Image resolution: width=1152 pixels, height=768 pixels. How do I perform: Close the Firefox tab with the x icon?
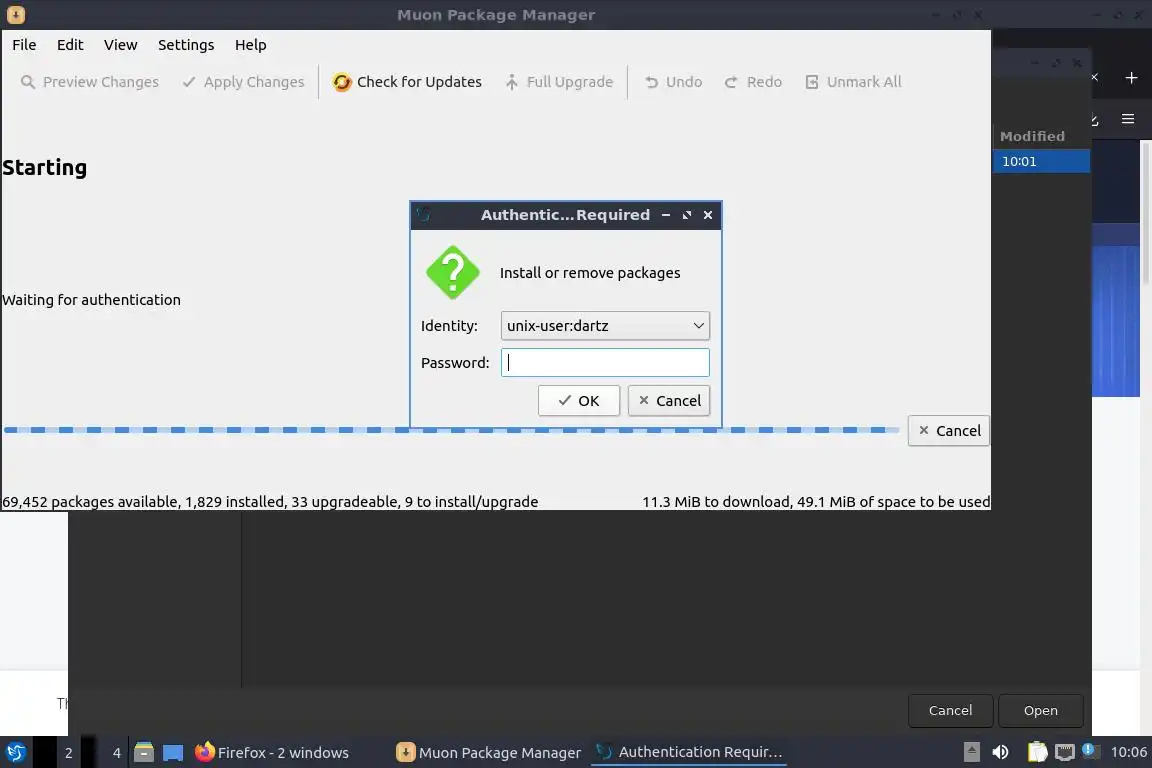1095,77
